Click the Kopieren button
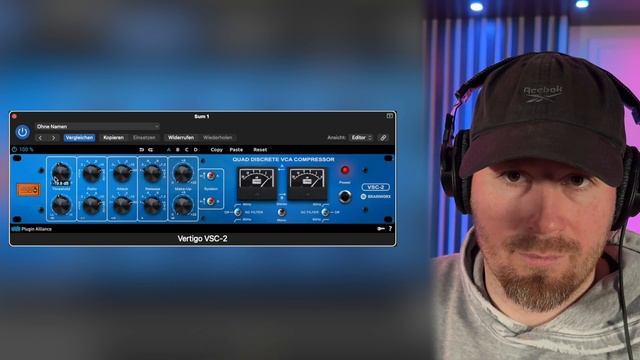 [x=113, y=138]
